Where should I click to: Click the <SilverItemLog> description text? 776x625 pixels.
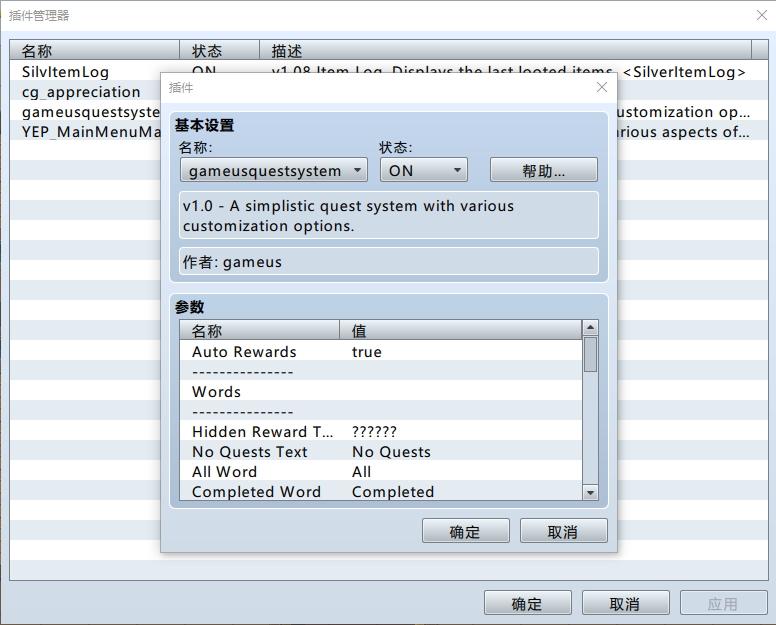tap(684, 72)
